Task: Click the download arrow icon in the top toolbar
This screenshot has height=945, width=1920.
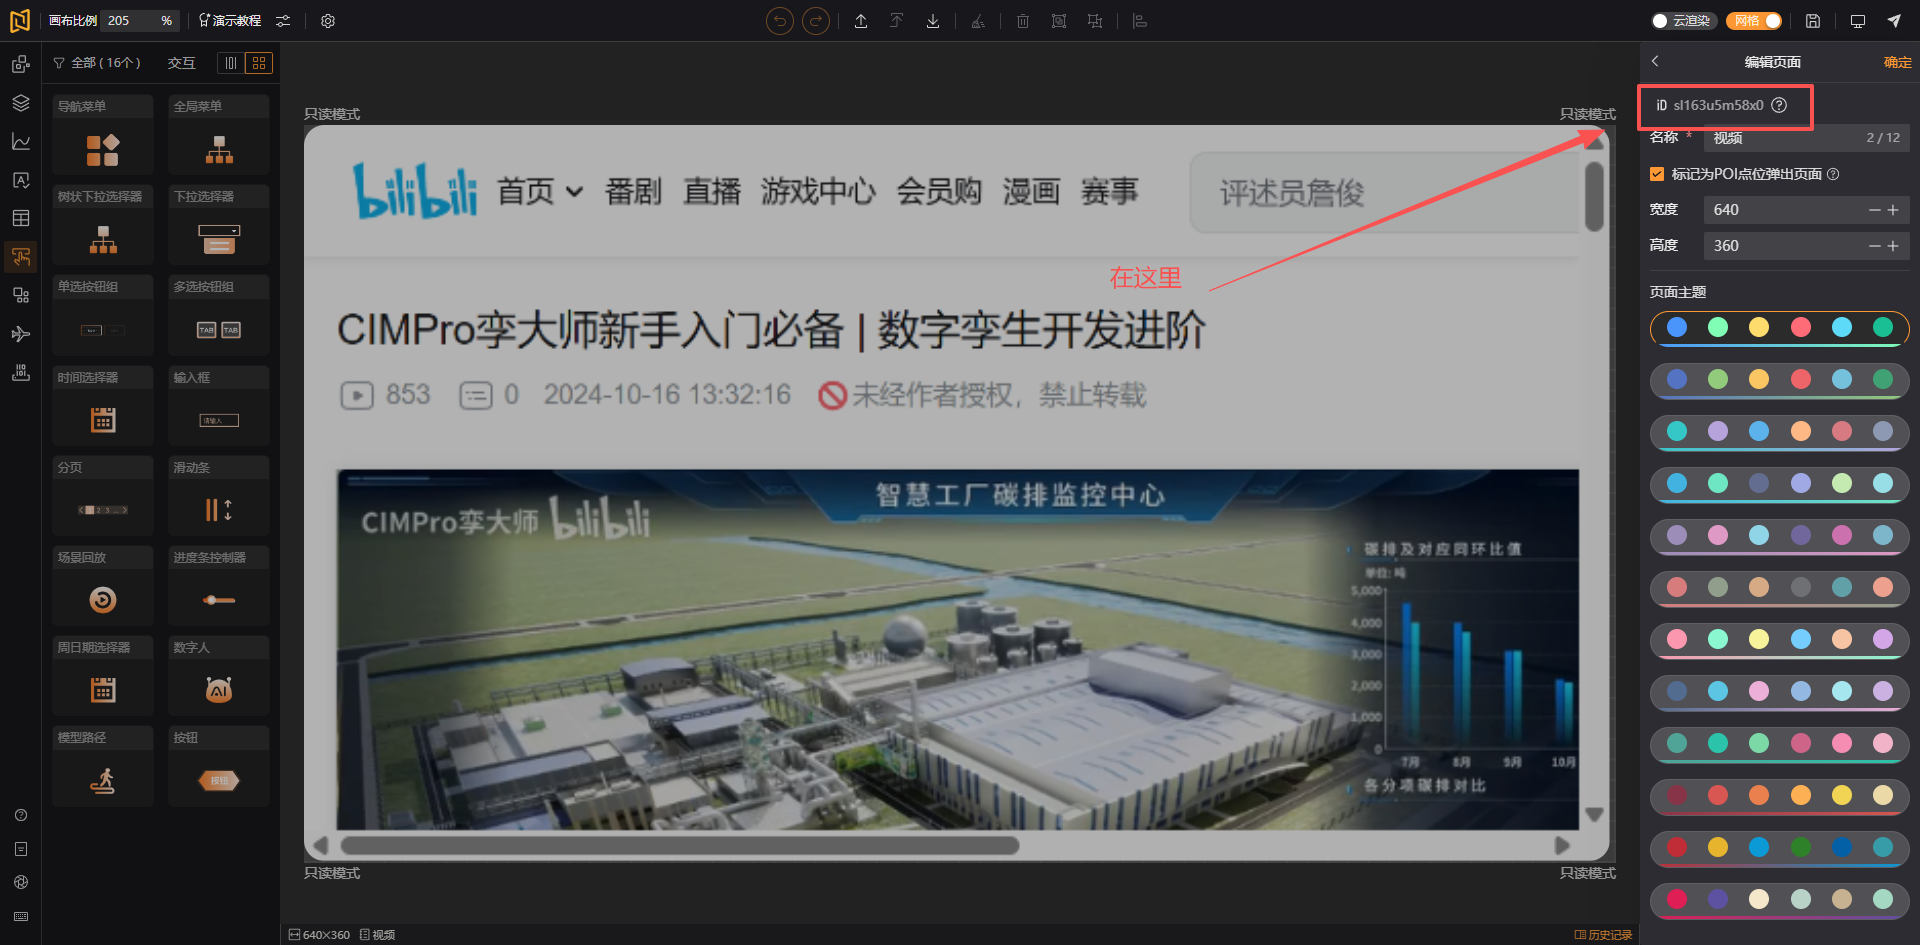Action: 933,21
